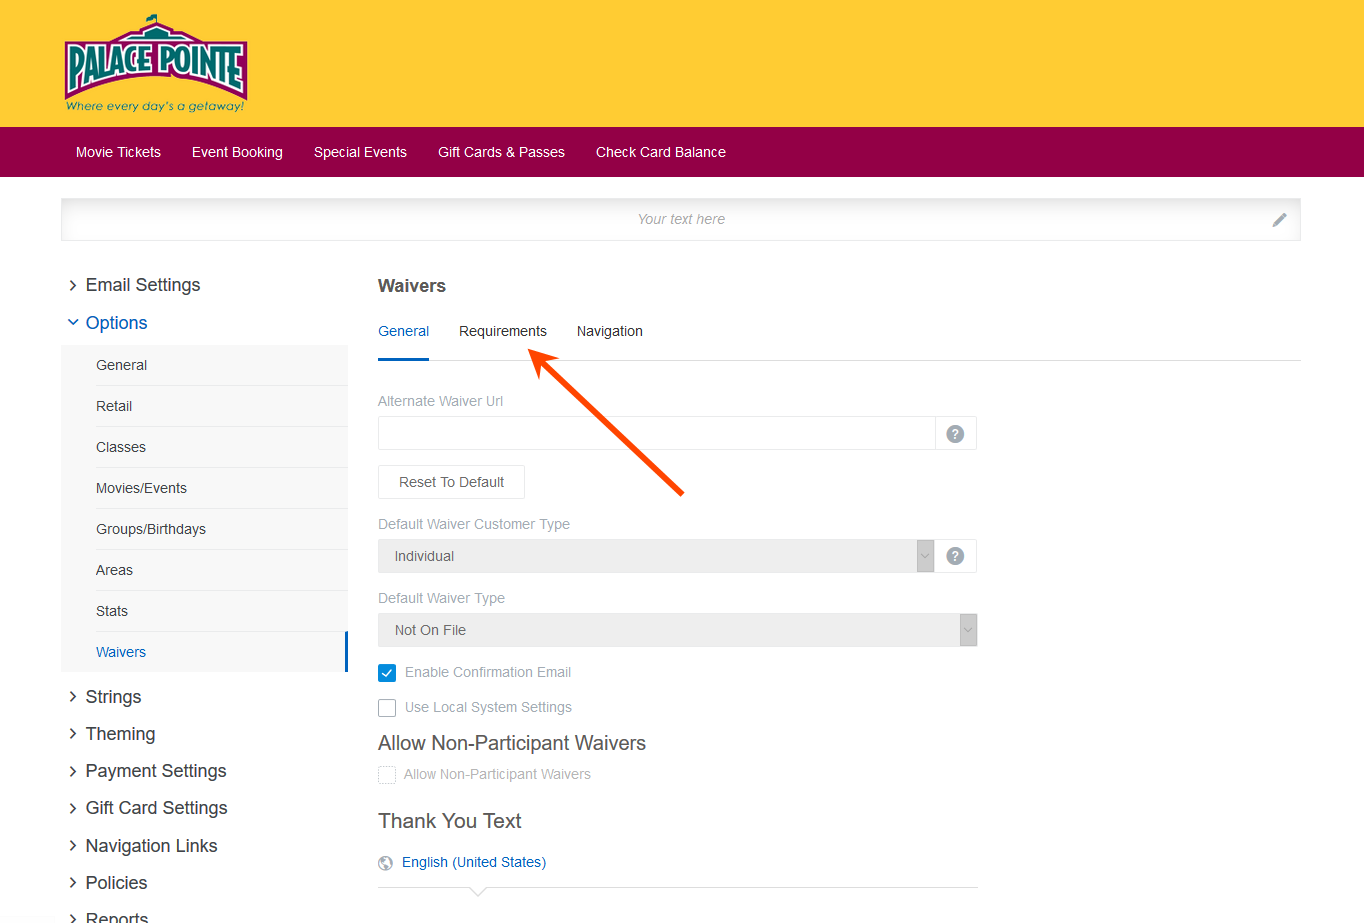Open Default Waiver Customer Type dropdown
Screen dimensions: 1364x923
pos(655,556)
